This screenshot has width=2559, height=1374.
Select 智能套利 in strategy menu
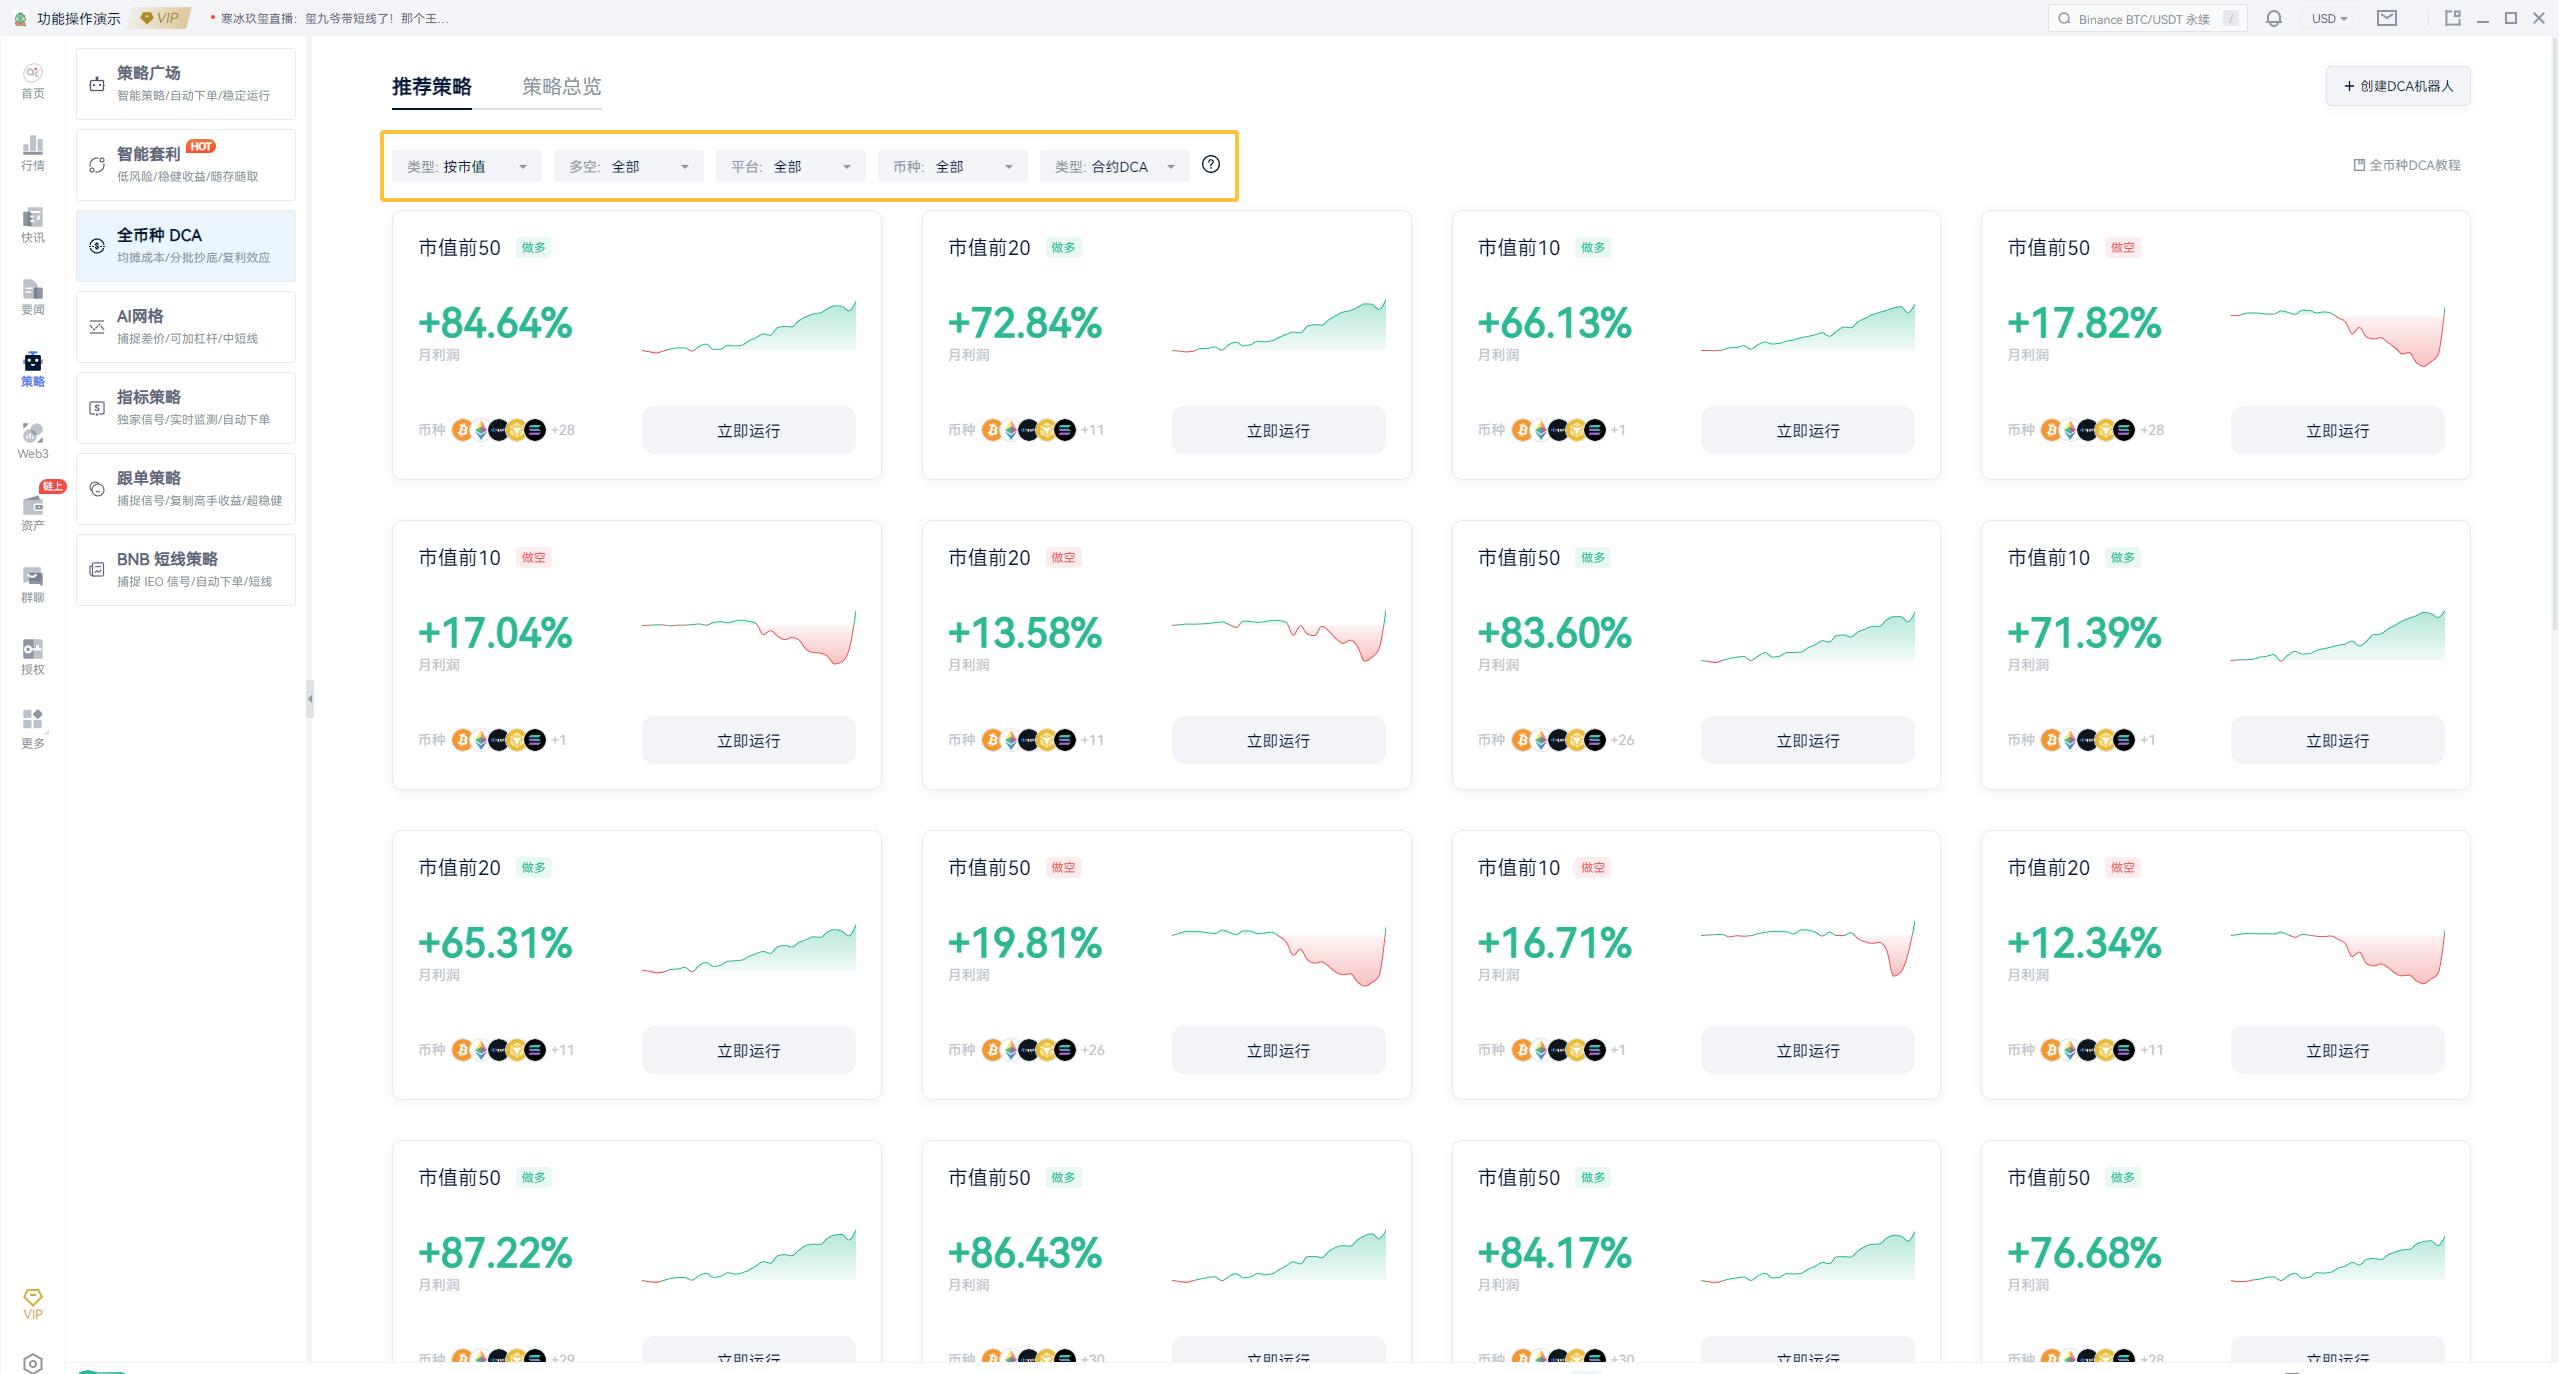point(186,165)
